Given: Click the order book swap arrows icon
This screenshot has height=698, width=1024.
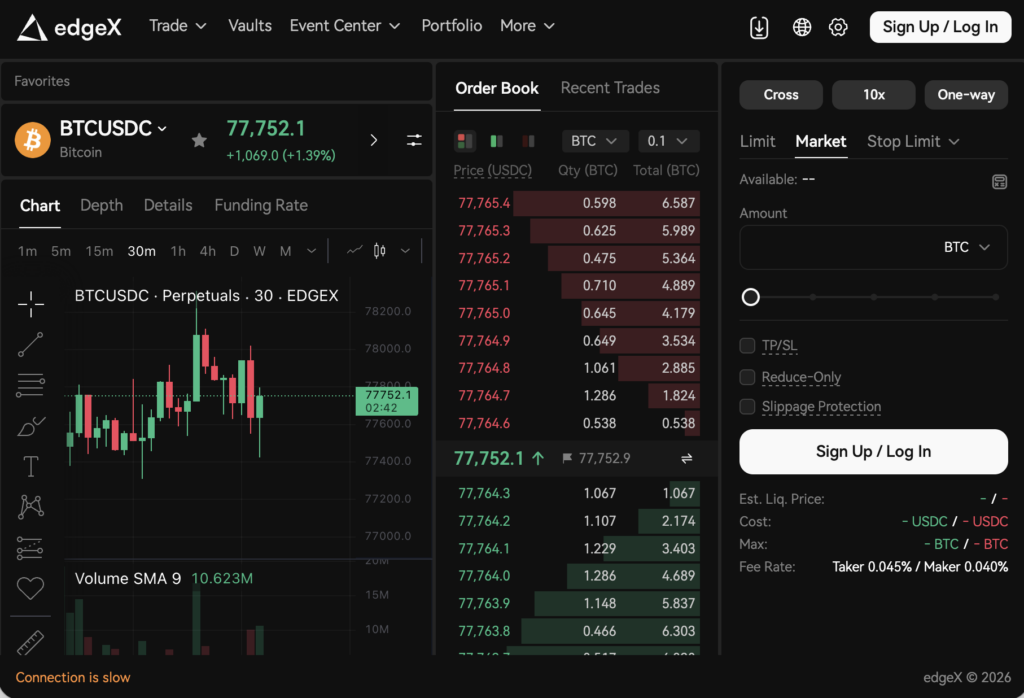Looking at the screenshot, I should pyautogui.click(x=686, y=459).
